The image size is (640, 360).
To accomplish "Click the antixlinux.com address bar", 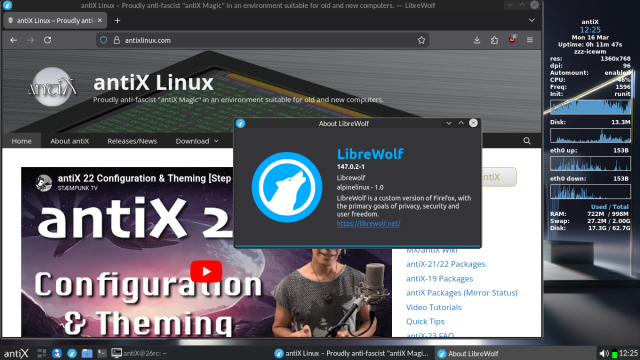I will tap(262, 40).
